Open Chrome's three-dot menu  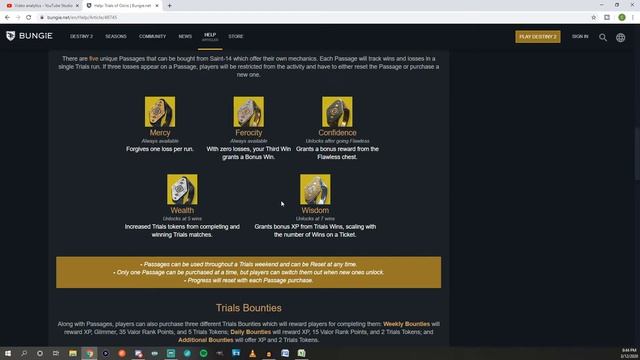pyautogui.click(x=633, y=18)
